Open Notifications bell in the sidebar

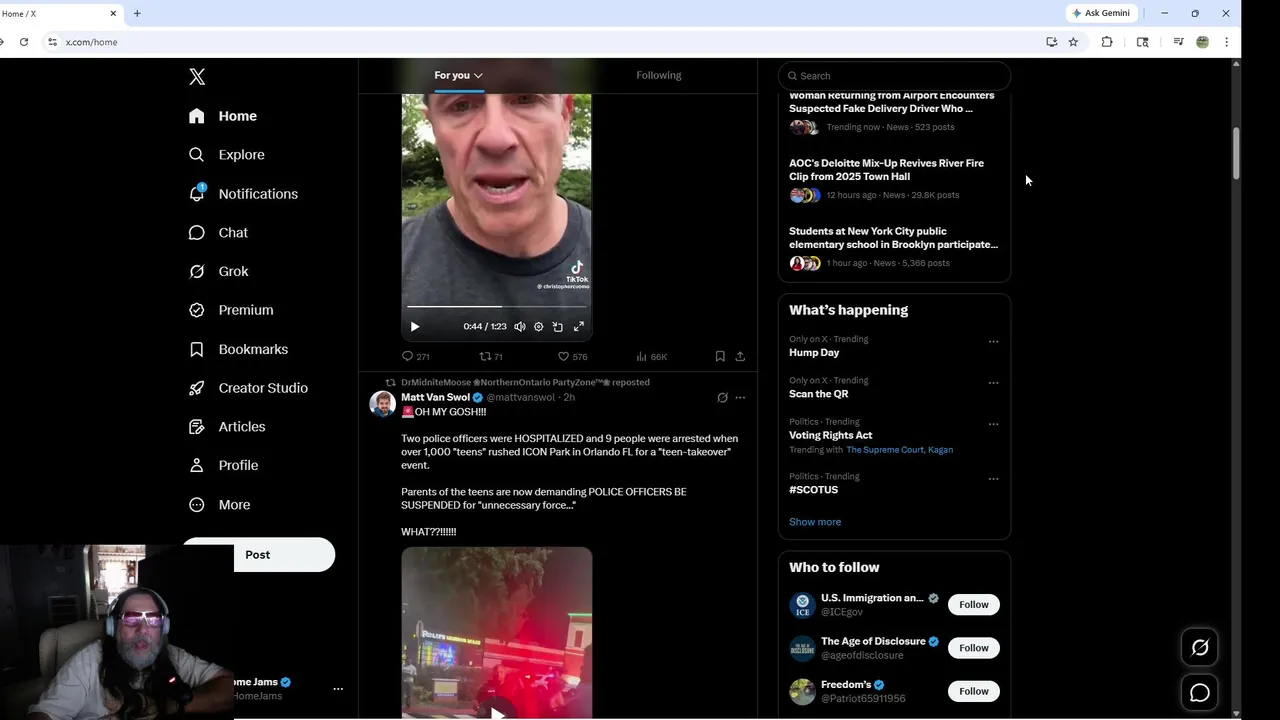243,194
